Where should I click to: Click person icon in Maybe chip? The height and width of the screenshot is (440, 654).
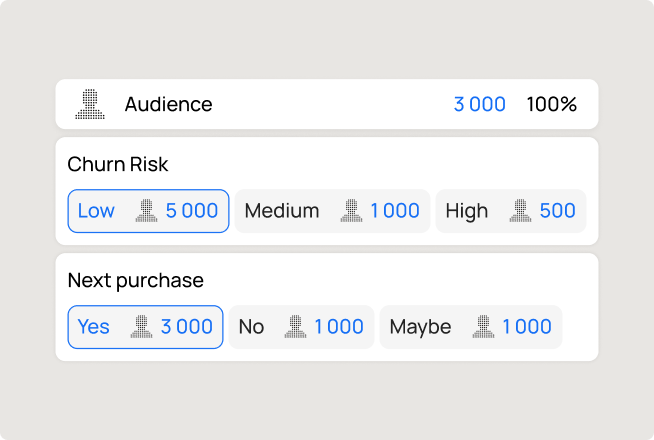tap(483, 327)
